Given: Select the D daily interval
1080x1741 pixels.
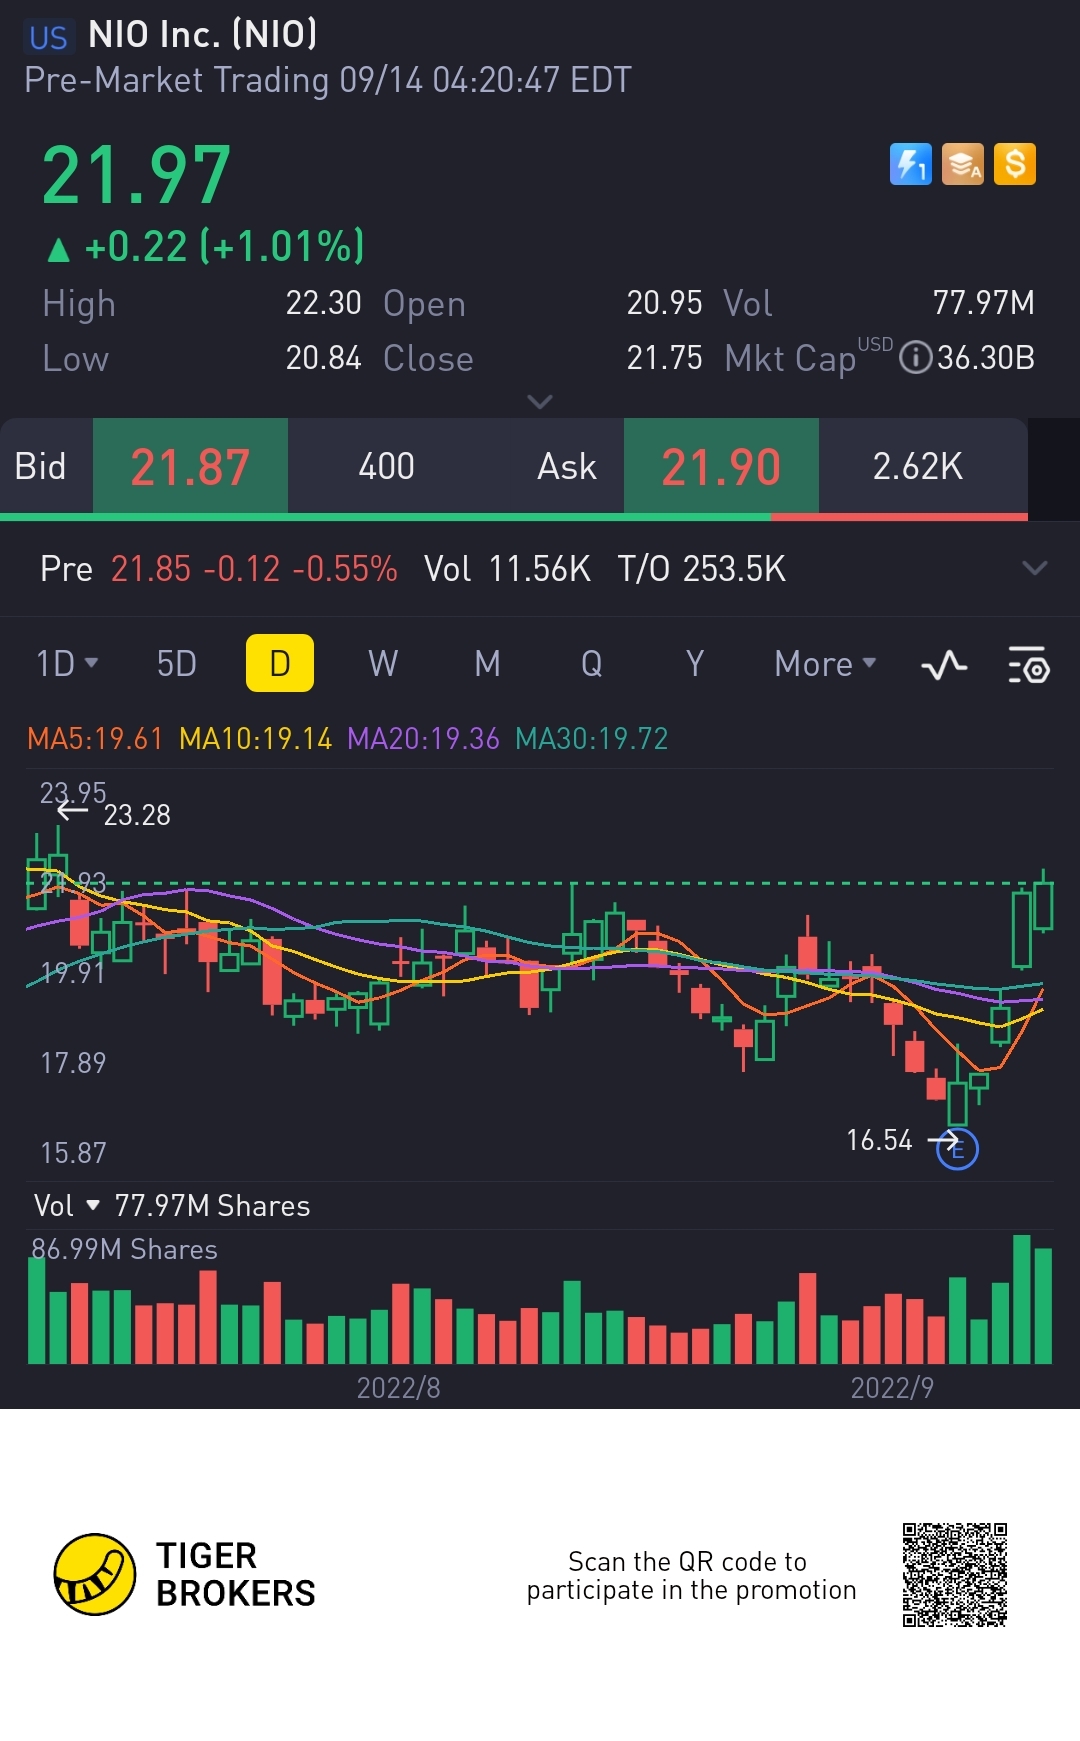Looking at the screenshot, I should tap(280, 664).
